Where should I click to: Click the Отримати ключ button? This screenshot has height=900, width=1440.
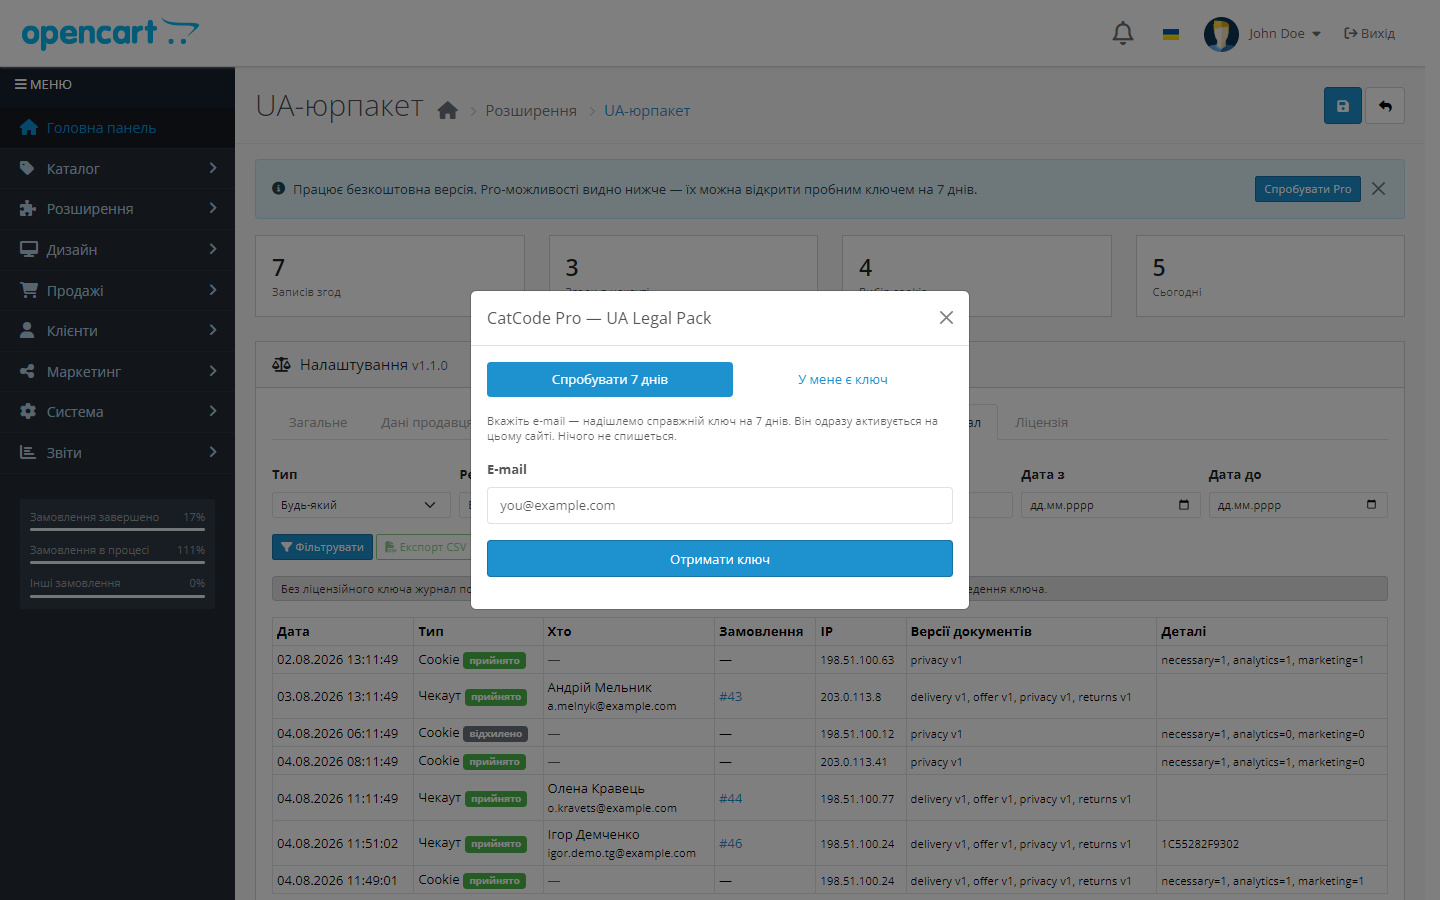click(x=720, y=559)
